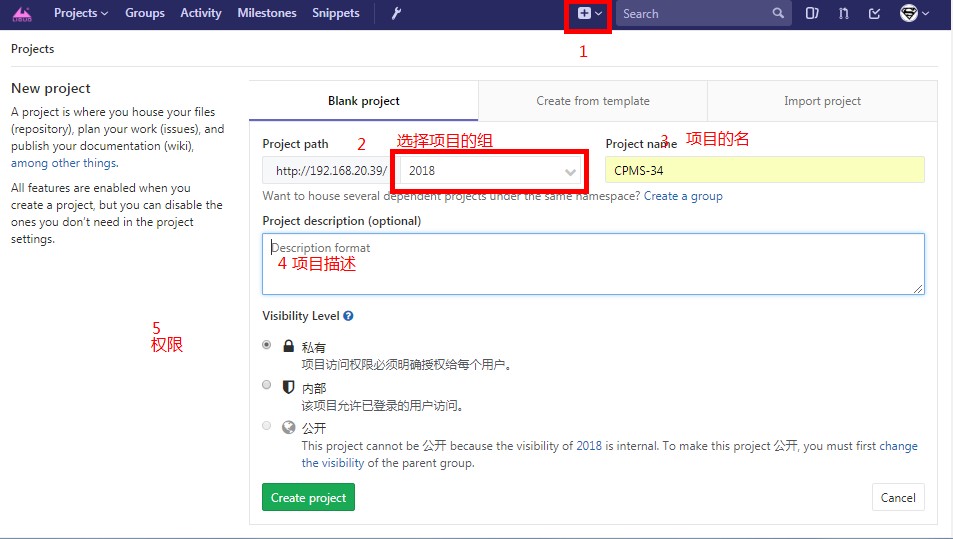The image size is (953, 539).
Task: Select the 公开 (public) visibility option
Action: (266, 425)
